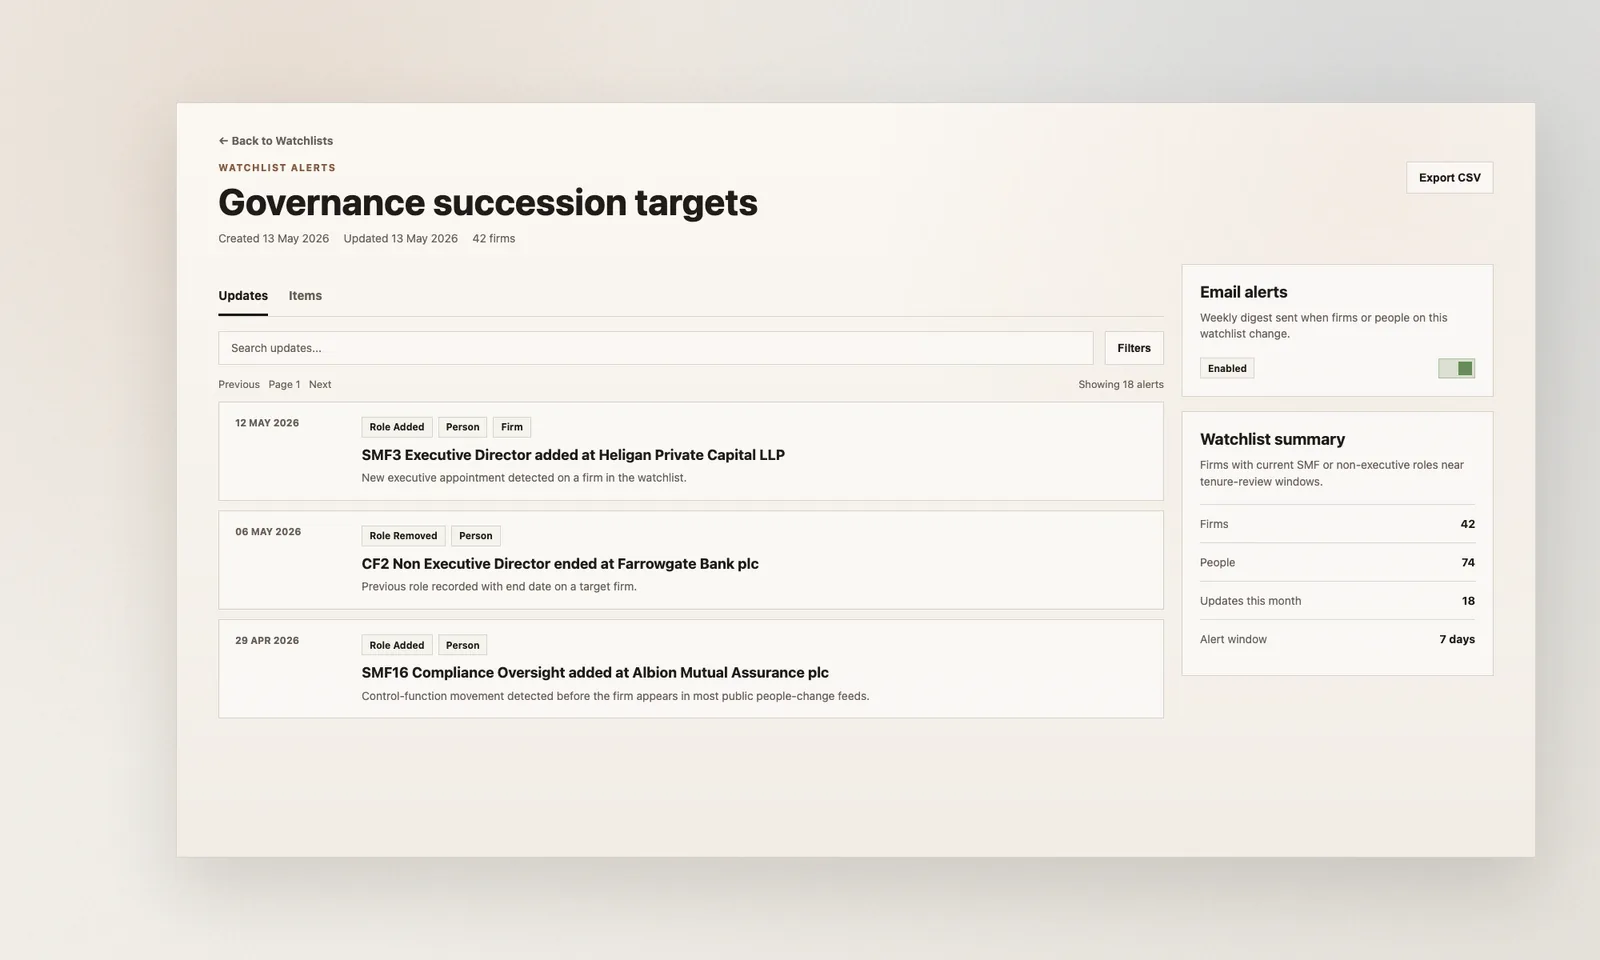Focus the Search updates field

655,348
